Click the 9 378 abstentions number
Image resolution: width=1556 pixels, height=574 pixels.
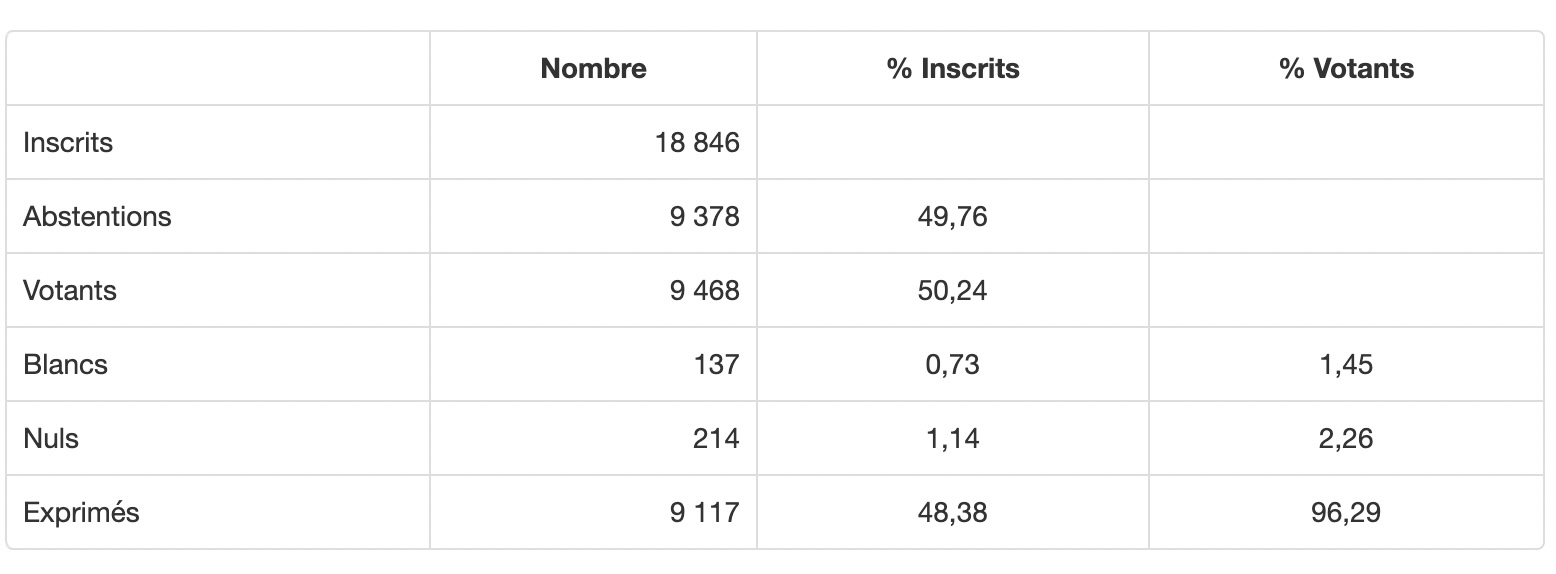point(705,217)
